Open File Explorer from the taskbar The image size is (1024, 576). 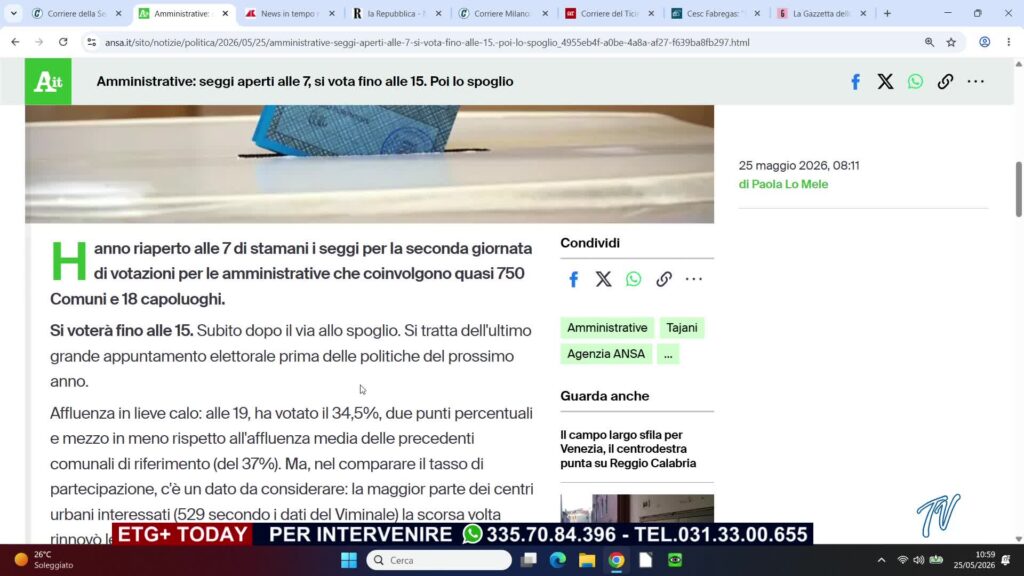pyautogui.click(x=587, y=560)
